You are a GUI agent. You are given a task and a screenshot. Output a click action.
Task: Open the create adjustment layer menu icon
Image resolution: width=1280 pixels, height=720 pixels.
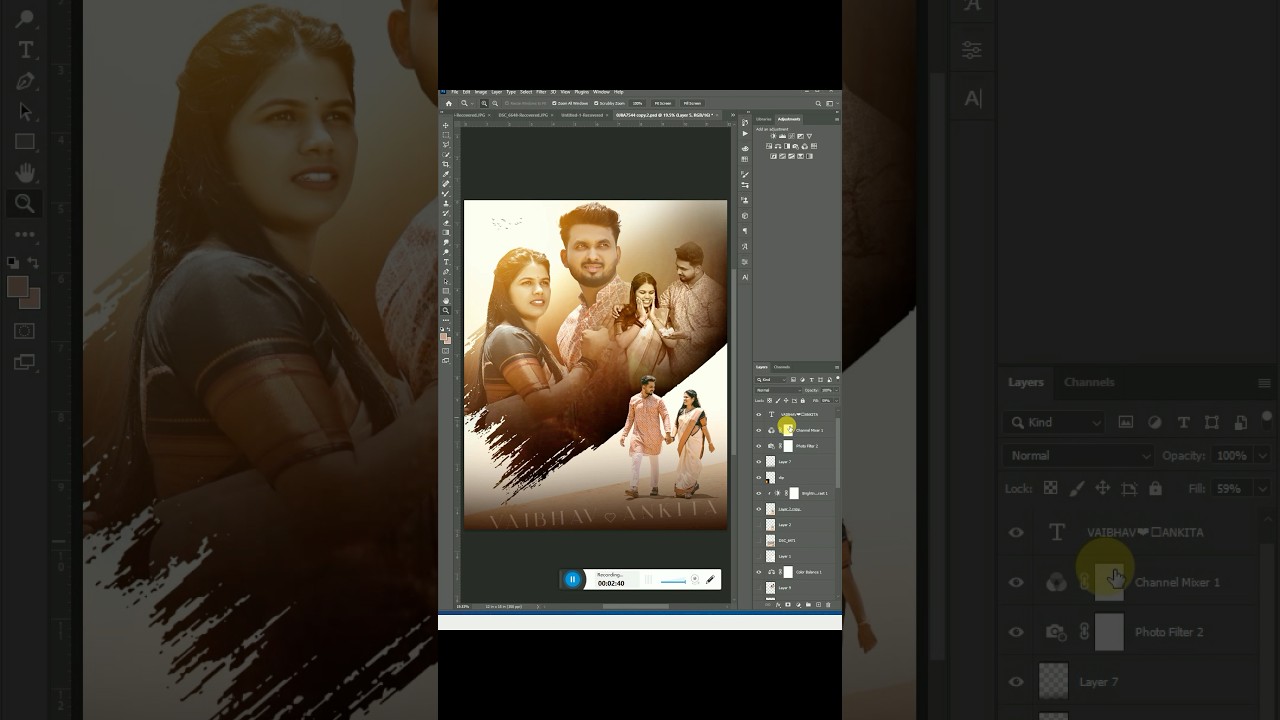pyautogui.click(x=799, y=605)
